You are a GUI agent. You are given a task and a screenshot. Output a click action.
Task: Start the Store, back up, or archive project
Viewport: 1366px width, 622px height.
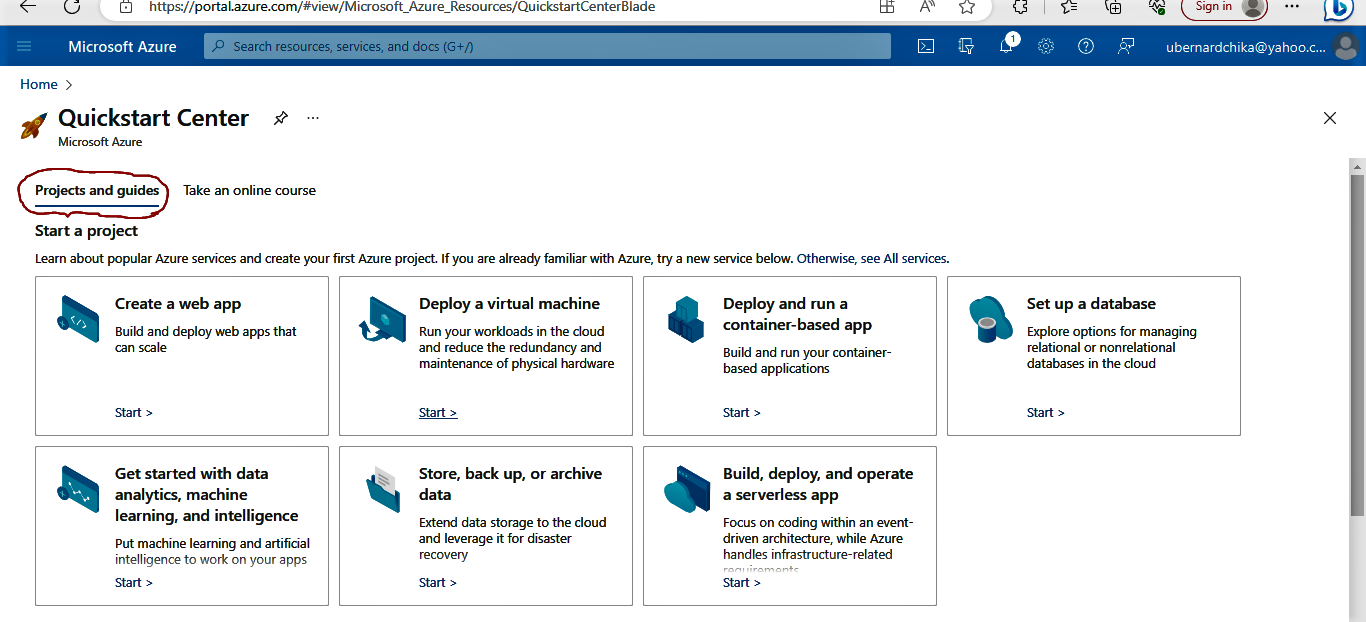[438, 582]
